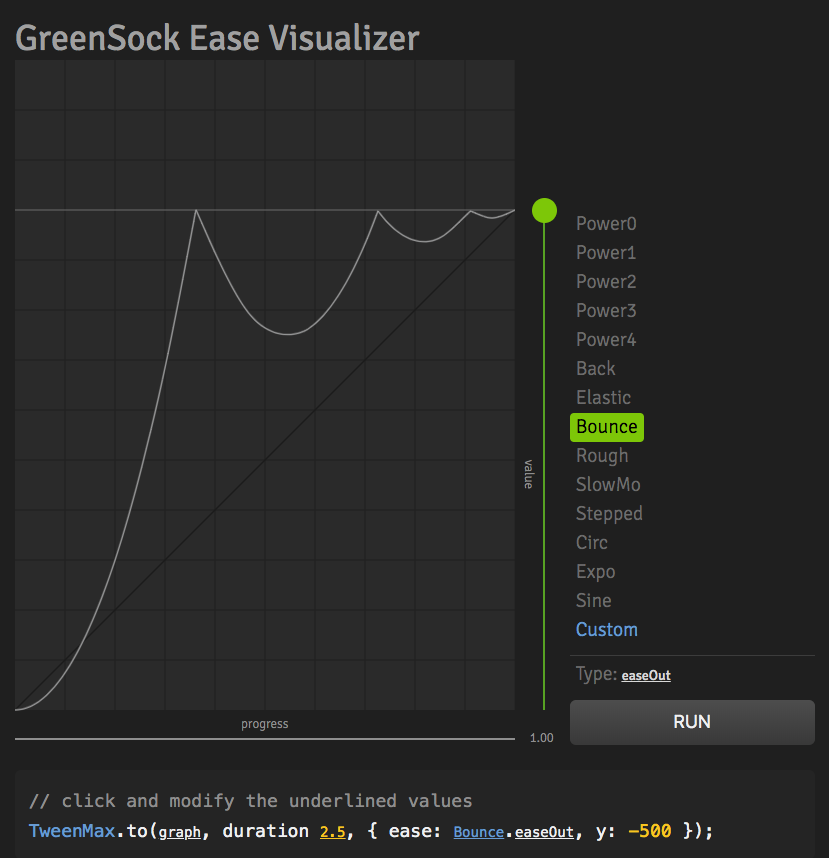This screenshot has height=858, width=829.
Task: Edit the underlined graph target in code
Action: click(x=179, y=832)
